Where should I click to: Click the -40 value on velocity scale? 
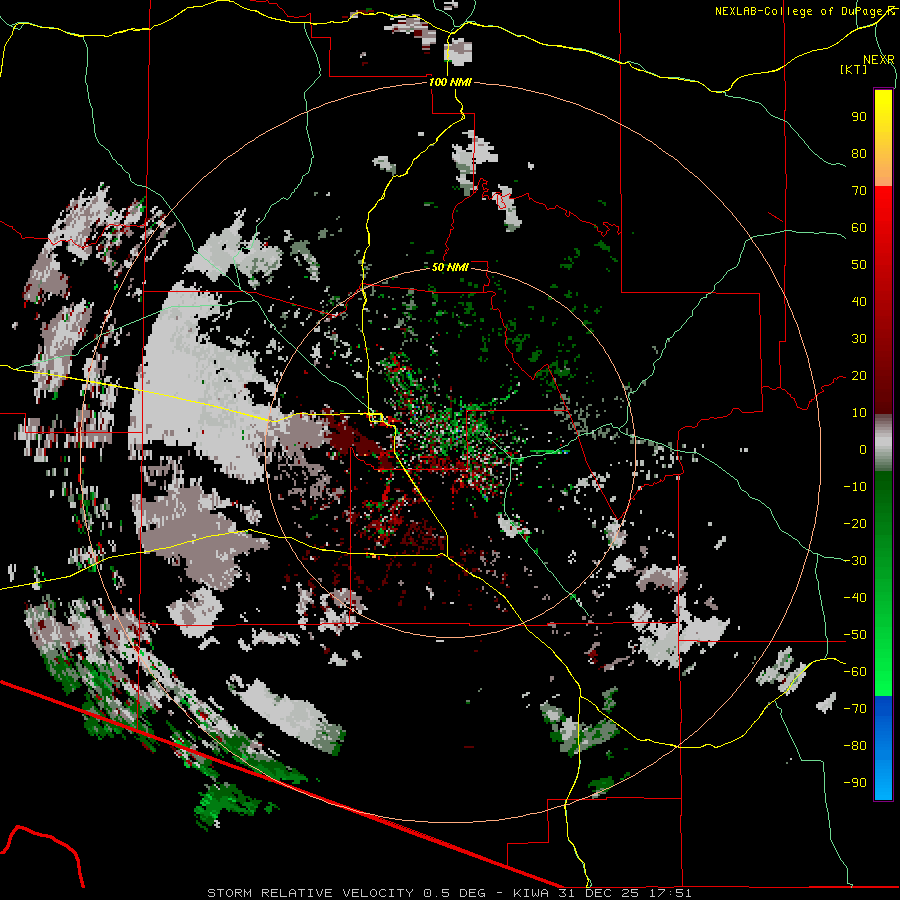855,598
